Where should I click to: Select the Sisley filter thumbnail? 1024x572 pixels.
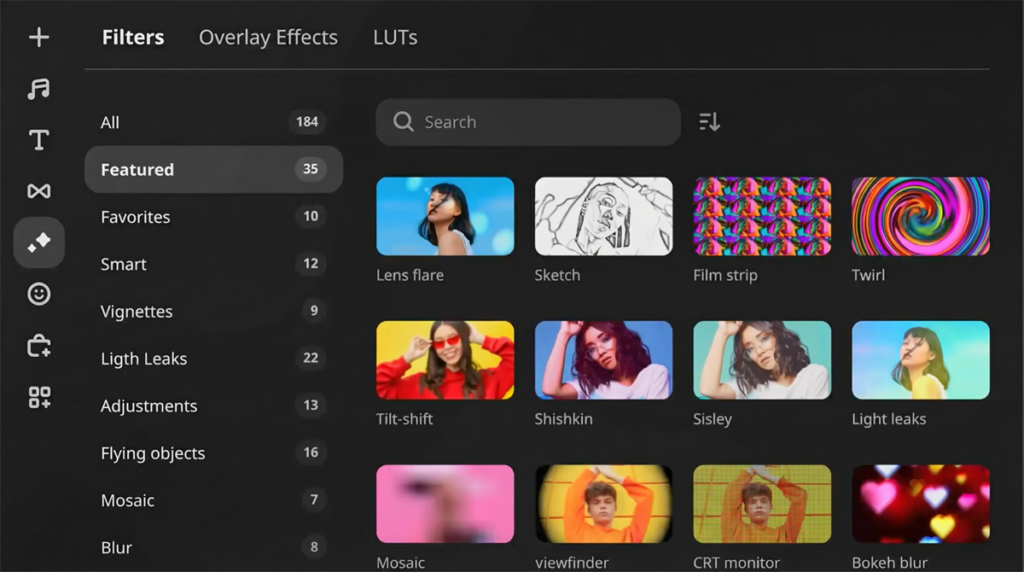(762, 360)
